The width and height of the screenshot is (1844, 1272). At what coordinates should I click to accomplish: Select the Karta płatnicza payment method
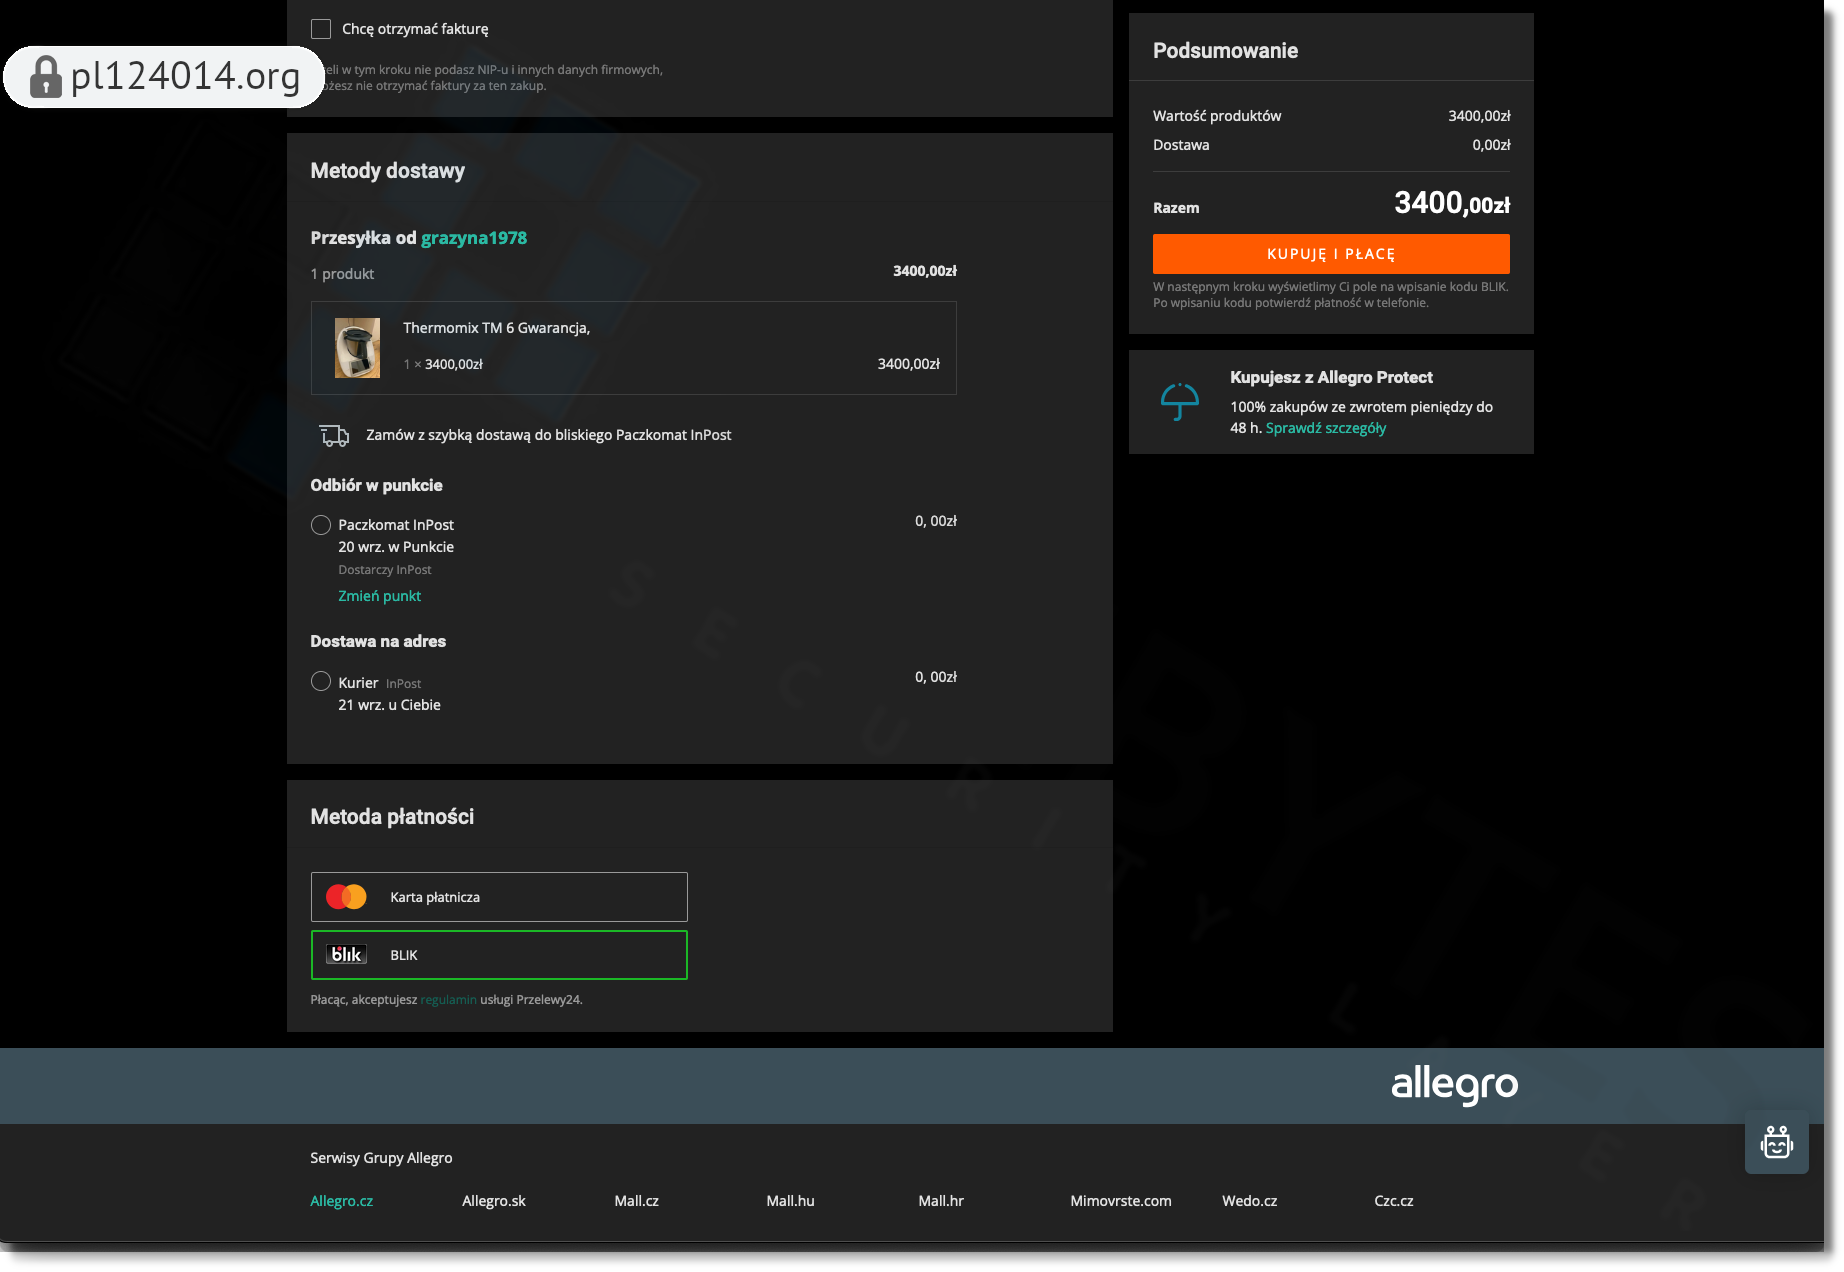pyautogui.click(x=499, y=897)
